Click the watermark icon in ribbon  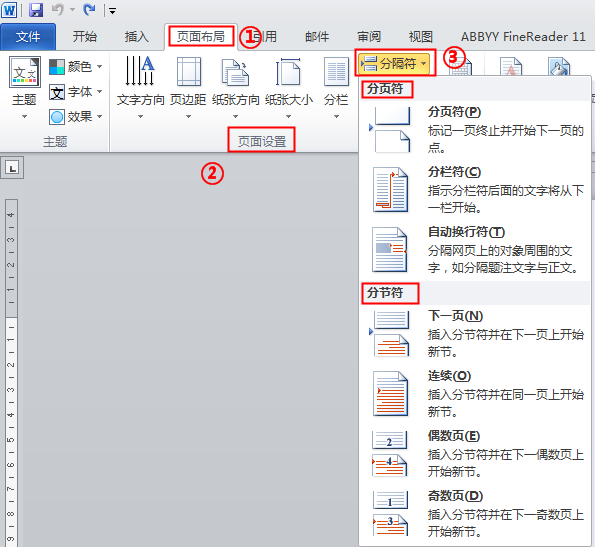511,67
